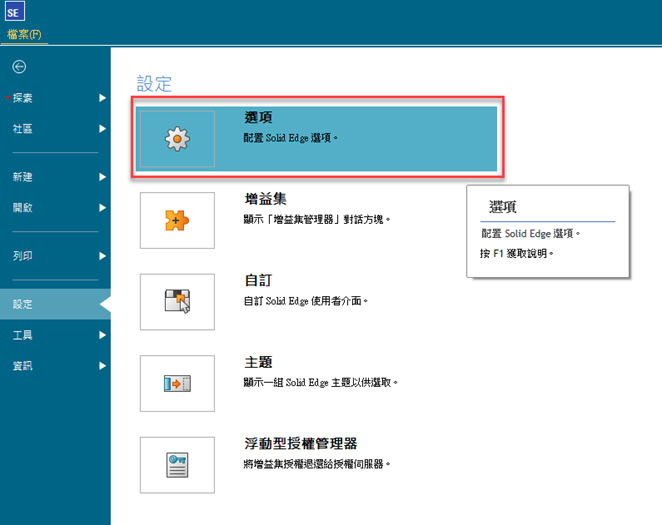Expand the 社區 submenu arrow
The height and width of the screenshot is (525, 662).
[102, 129]
